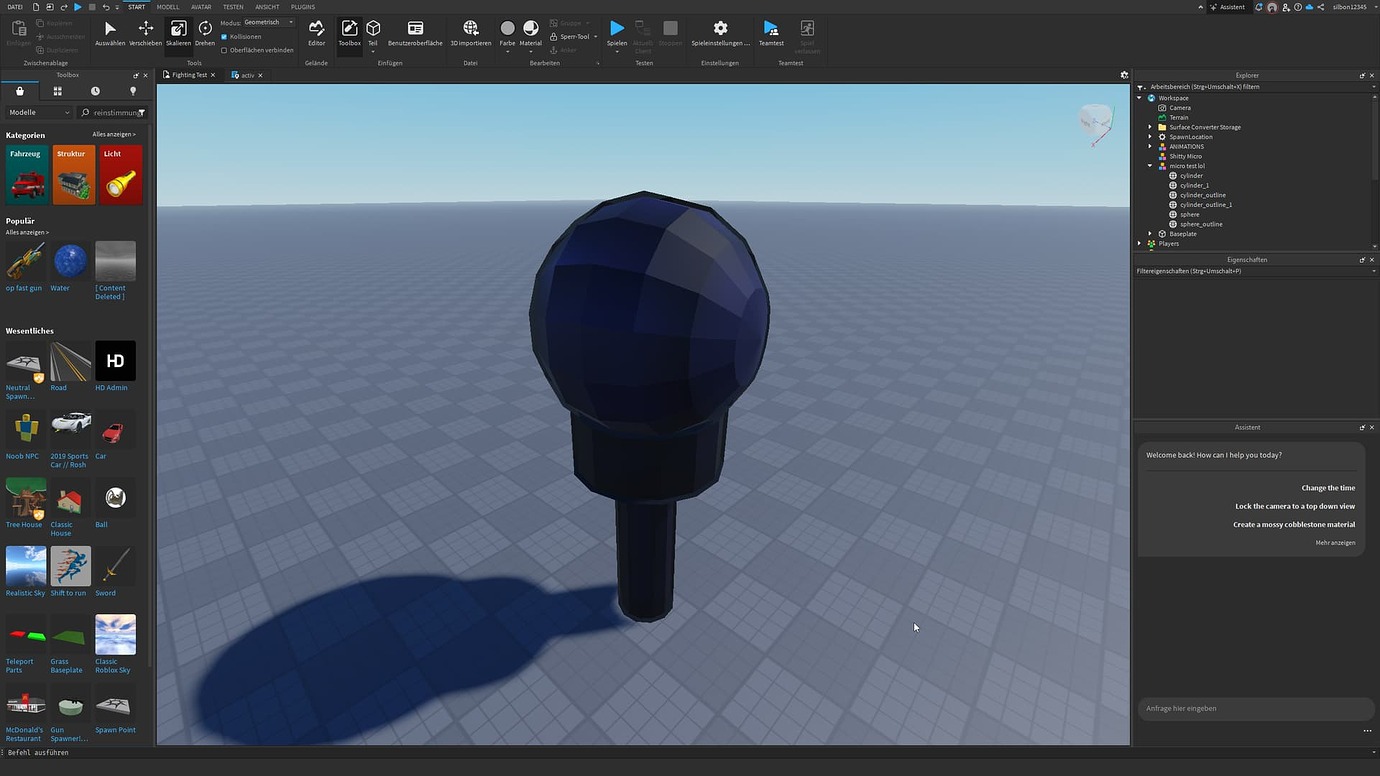Switch to the MODELL ribbon tab
The image size is (1380, 776).
(x=168, y=7)
